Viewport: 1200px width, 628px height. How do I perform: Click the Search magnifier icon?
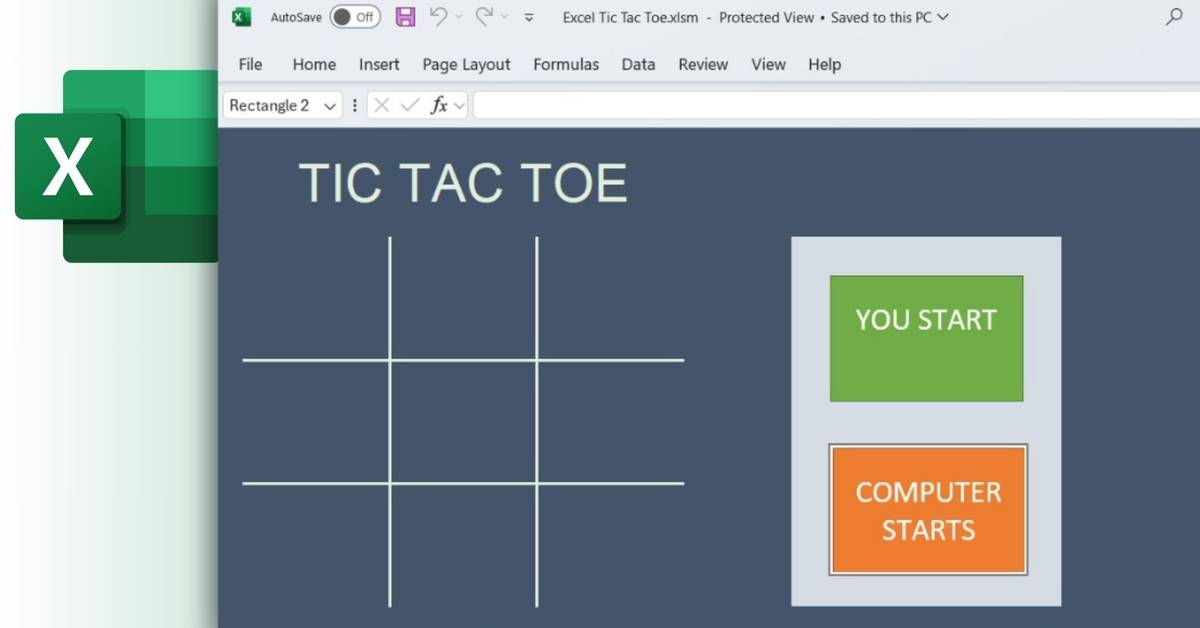[x=1174, y=17]
